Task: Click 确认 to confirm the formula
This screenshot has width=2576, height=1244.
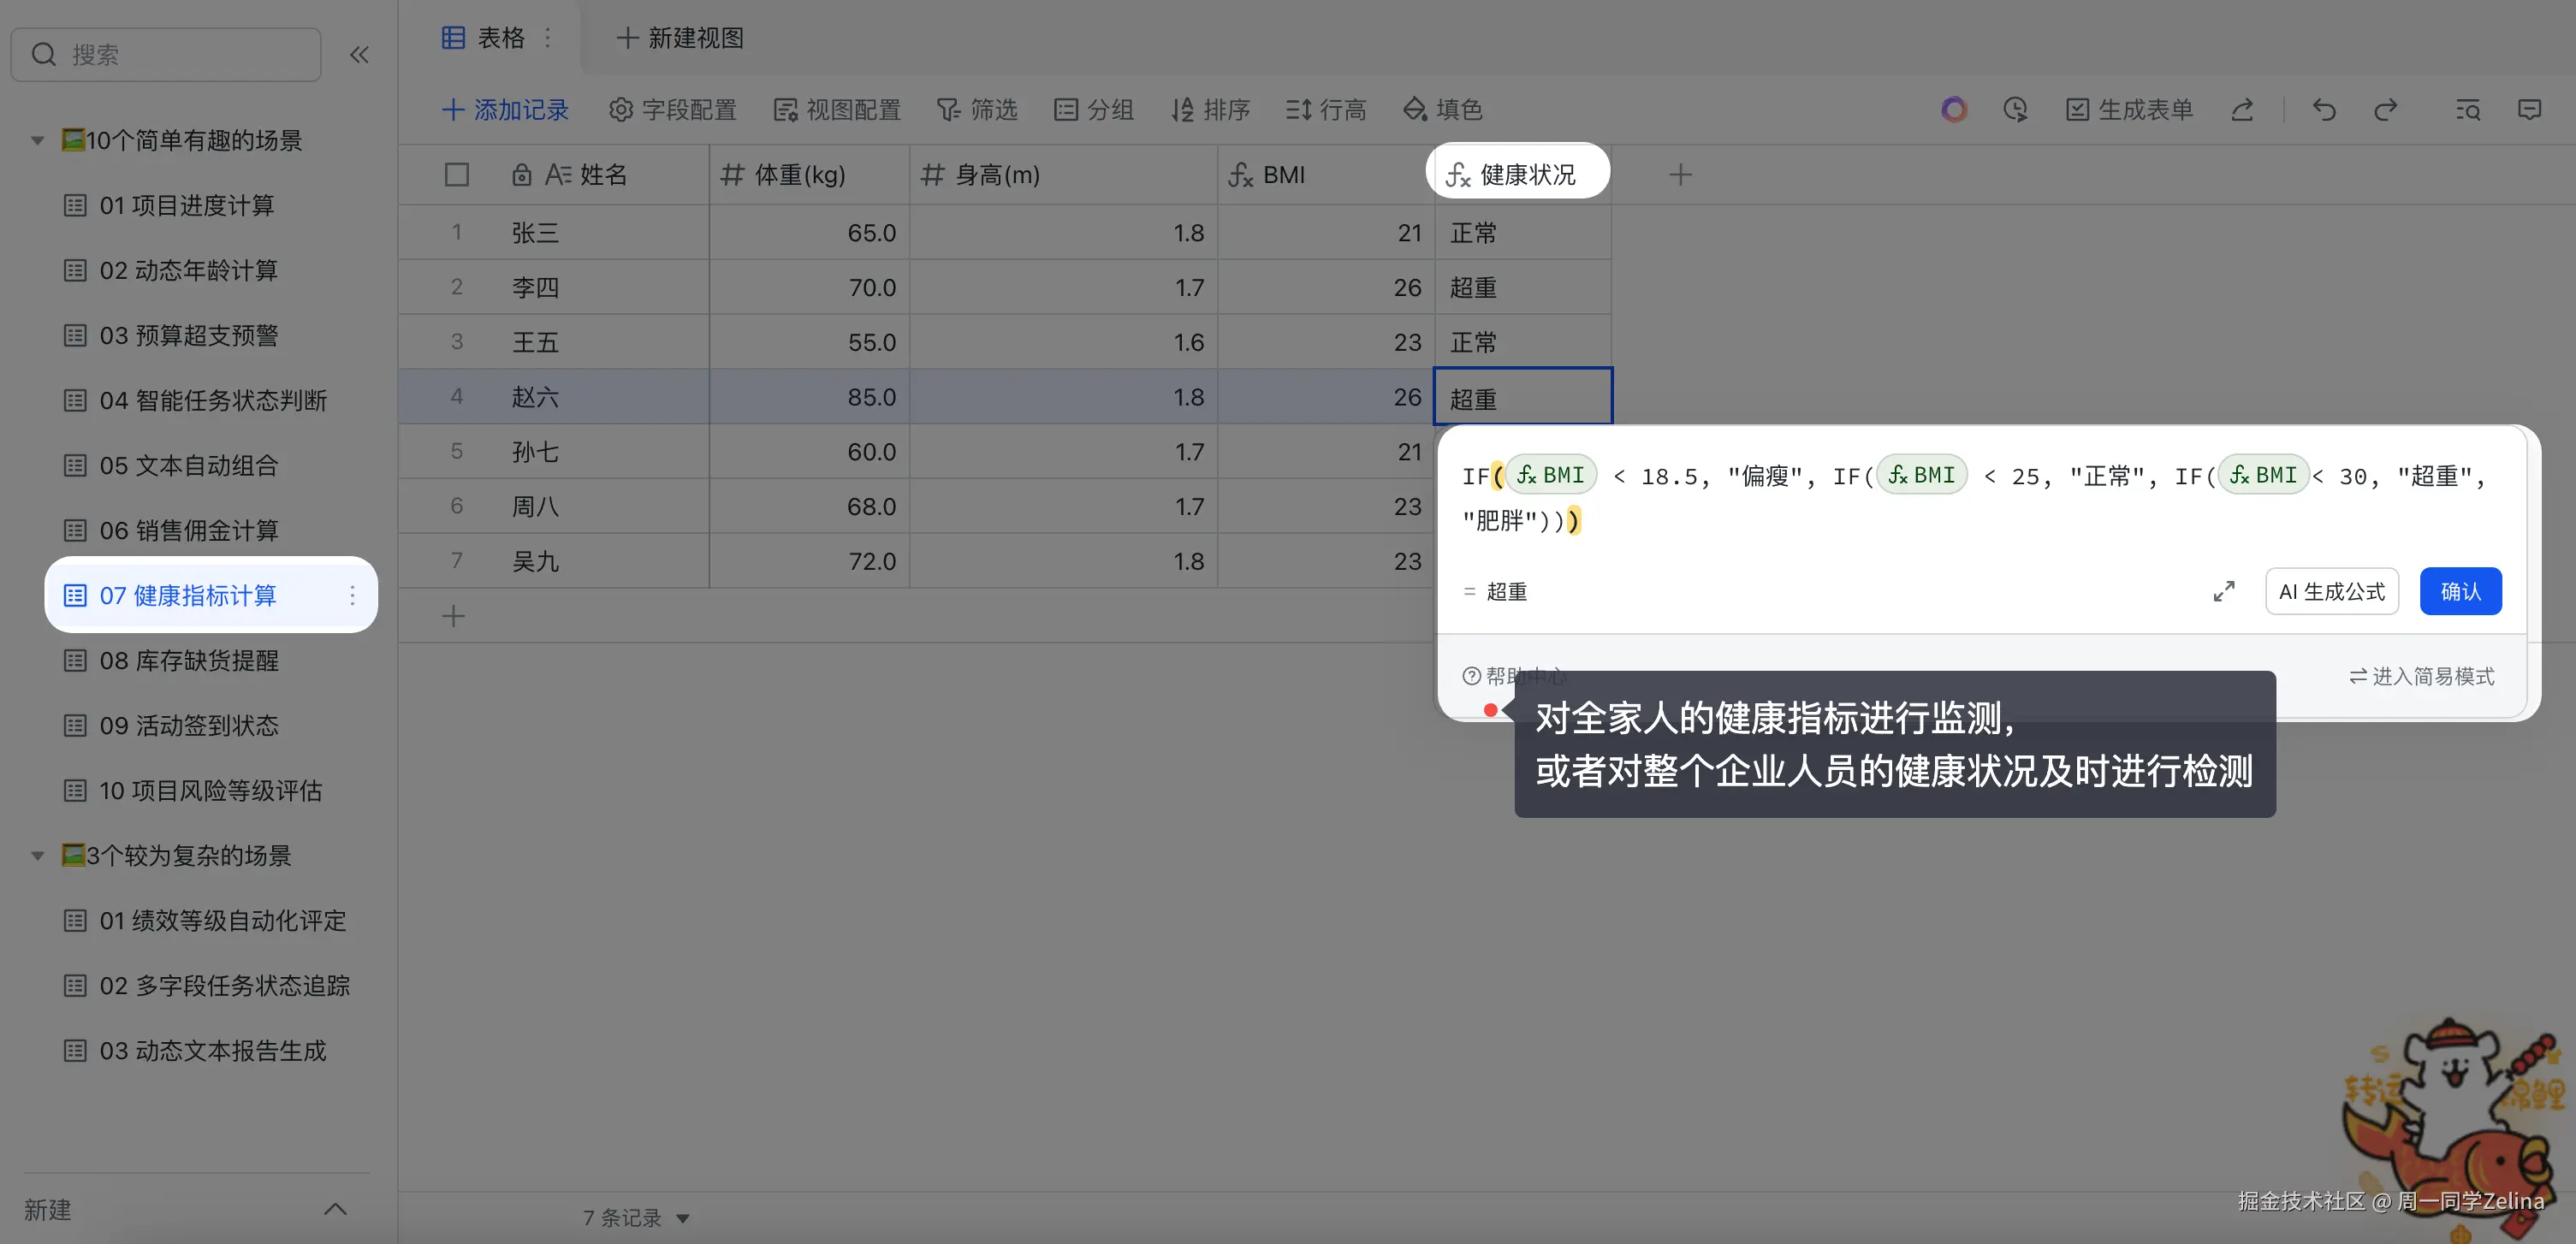Action: point(2460,592)
